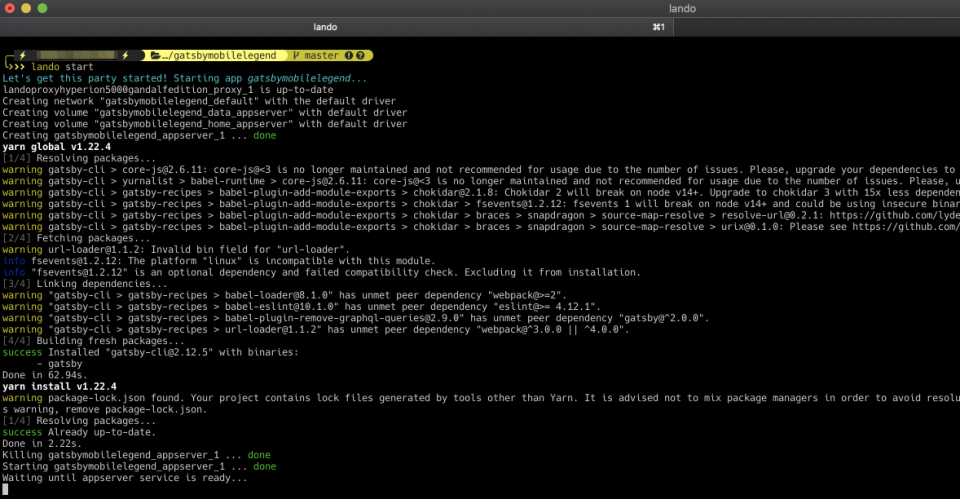This screenshot has height=499, width=960.
Task: Click the second lightning bolt icon in prompt
Action: pyautogui.click(x=126, y=55)
